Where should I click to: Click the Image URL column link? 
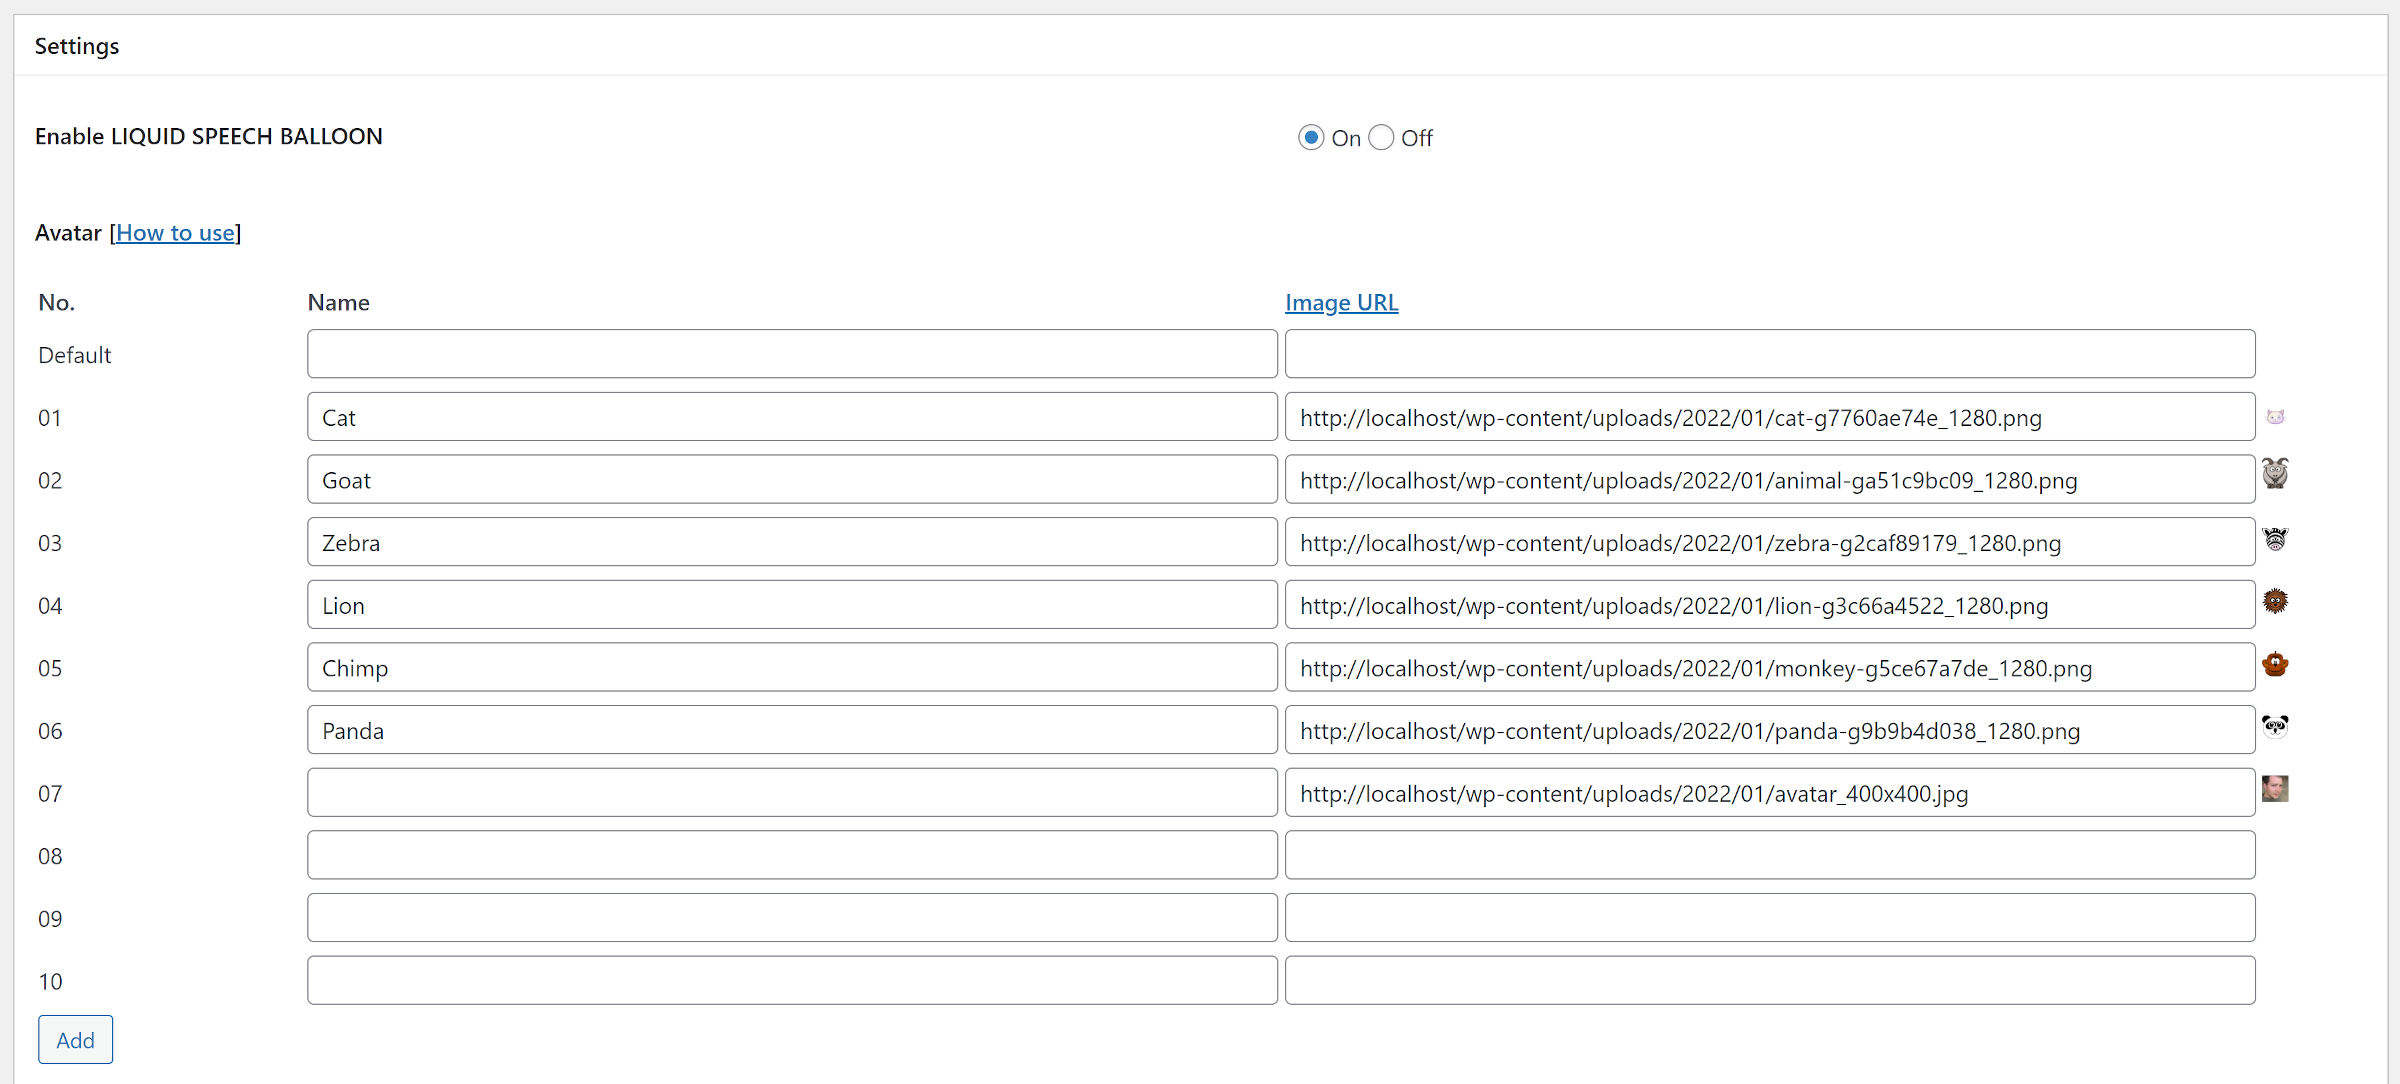pos(1341,302)
